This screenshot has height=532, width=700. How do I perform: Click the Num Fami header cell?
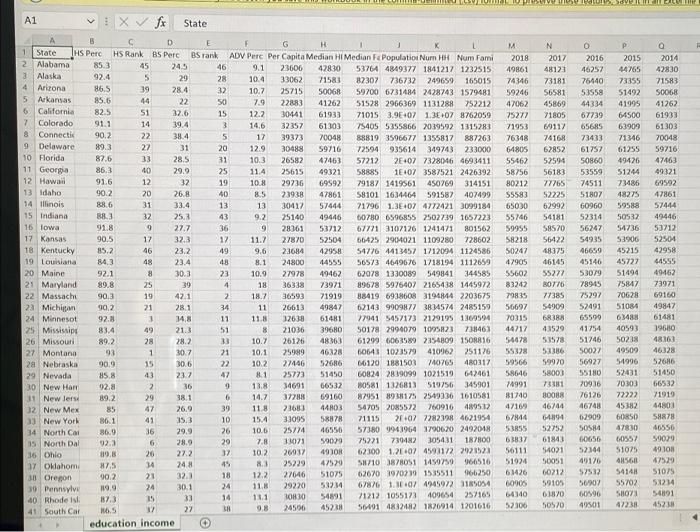474,58
